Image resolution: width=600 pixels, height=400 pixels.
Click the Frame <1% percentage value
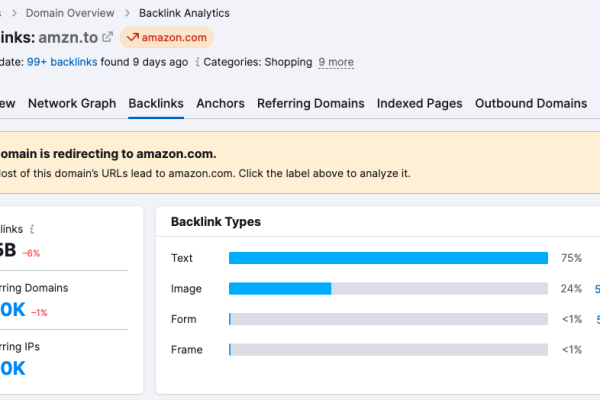coord(572,349)
